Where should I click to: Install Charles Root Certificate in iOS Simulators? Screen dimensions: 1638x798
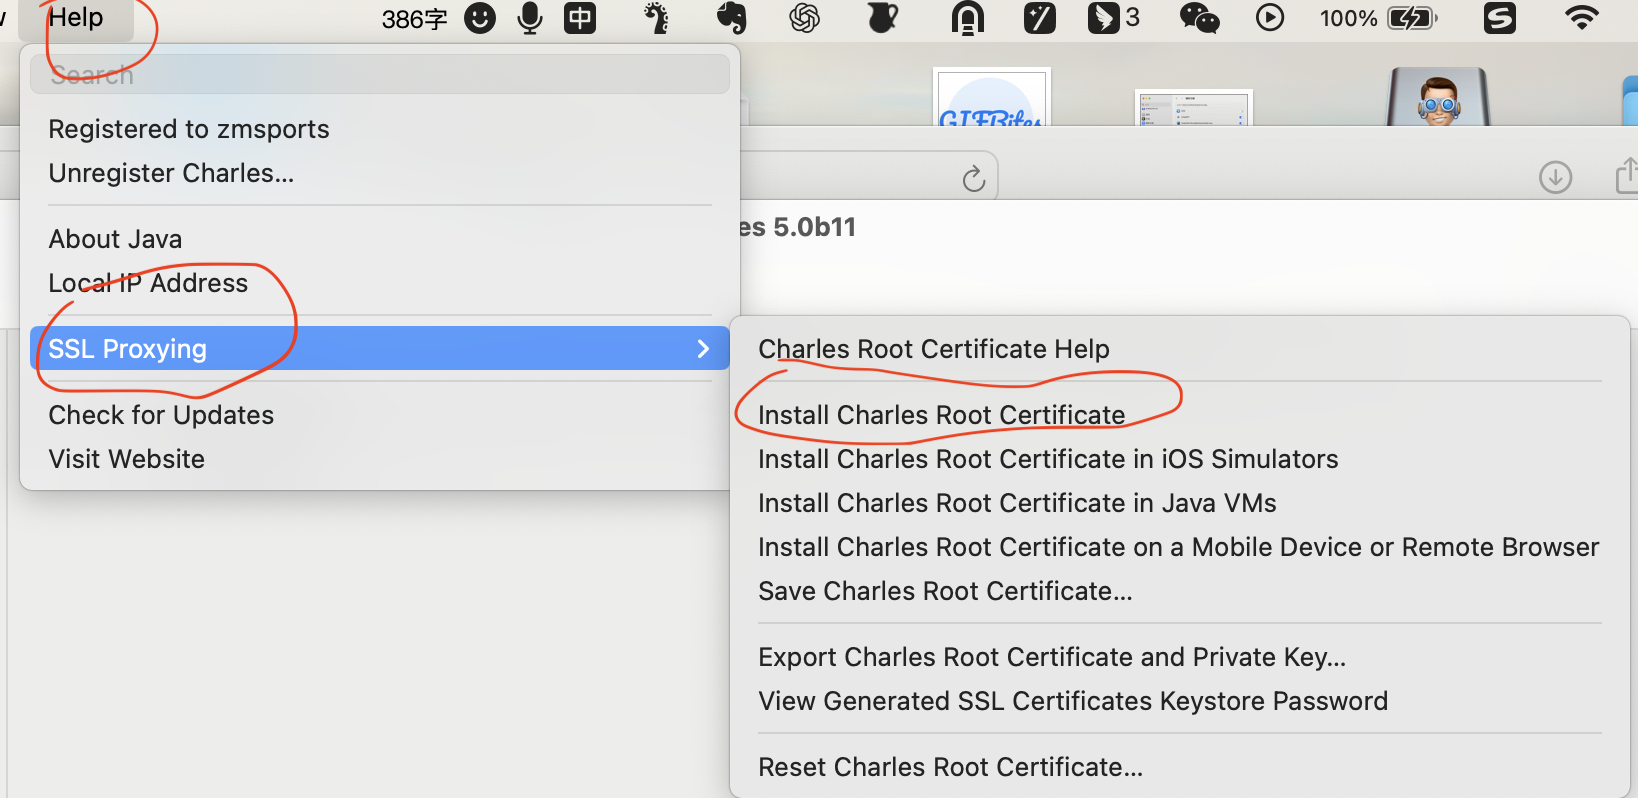pos(1048,459)
